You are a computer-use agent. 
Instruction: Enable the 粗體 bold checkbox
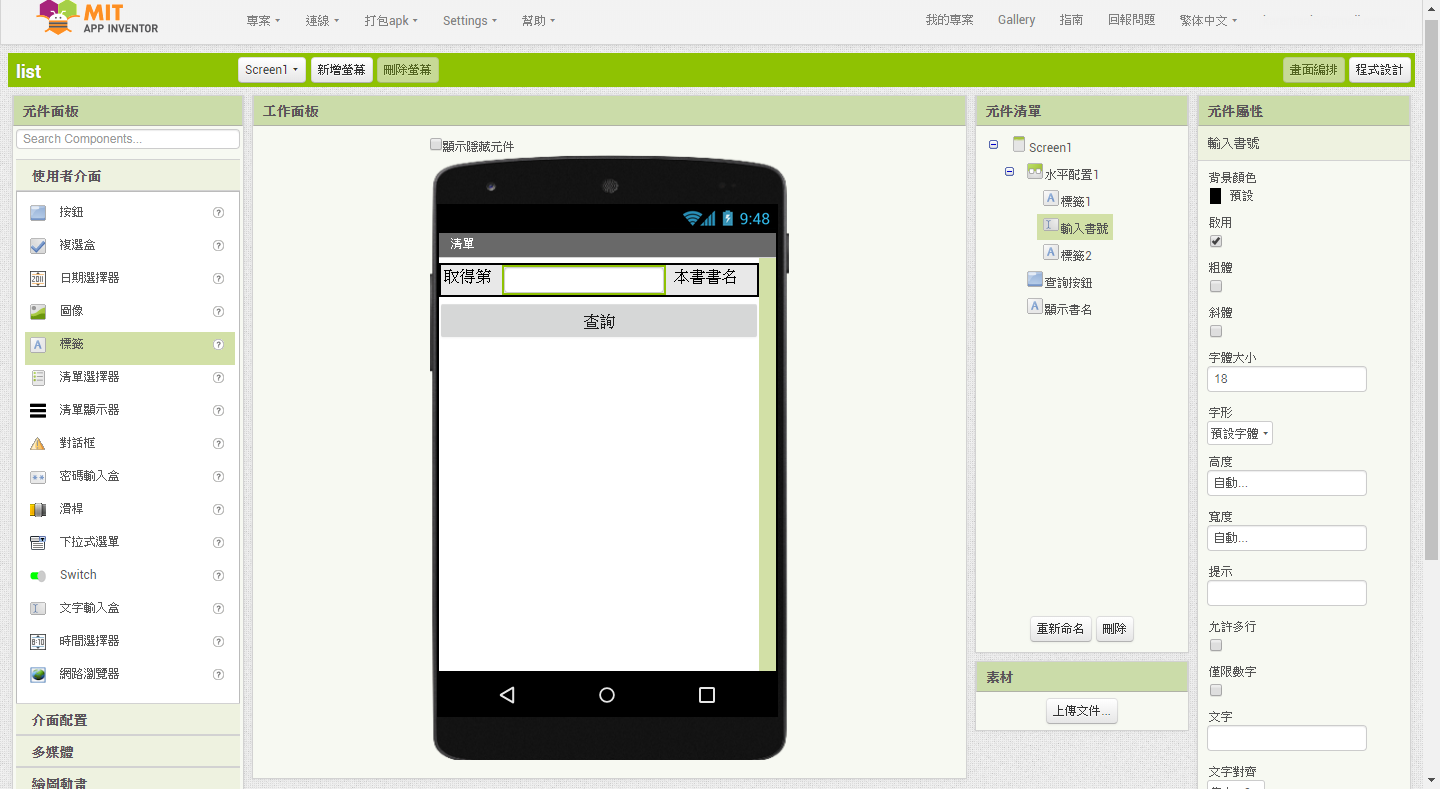(x=1216, y=286)
